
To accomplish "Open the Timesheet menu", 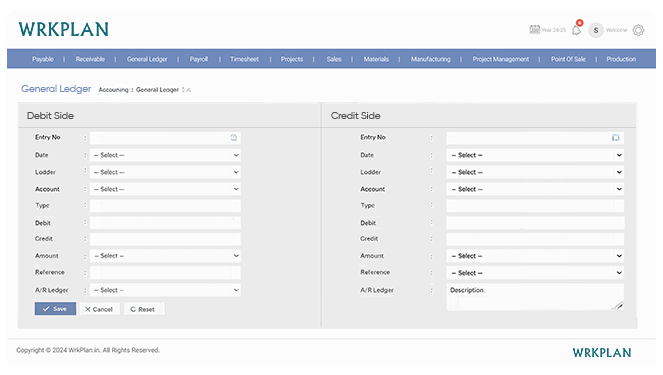I will pyautogui.click(x=244, y=59).
